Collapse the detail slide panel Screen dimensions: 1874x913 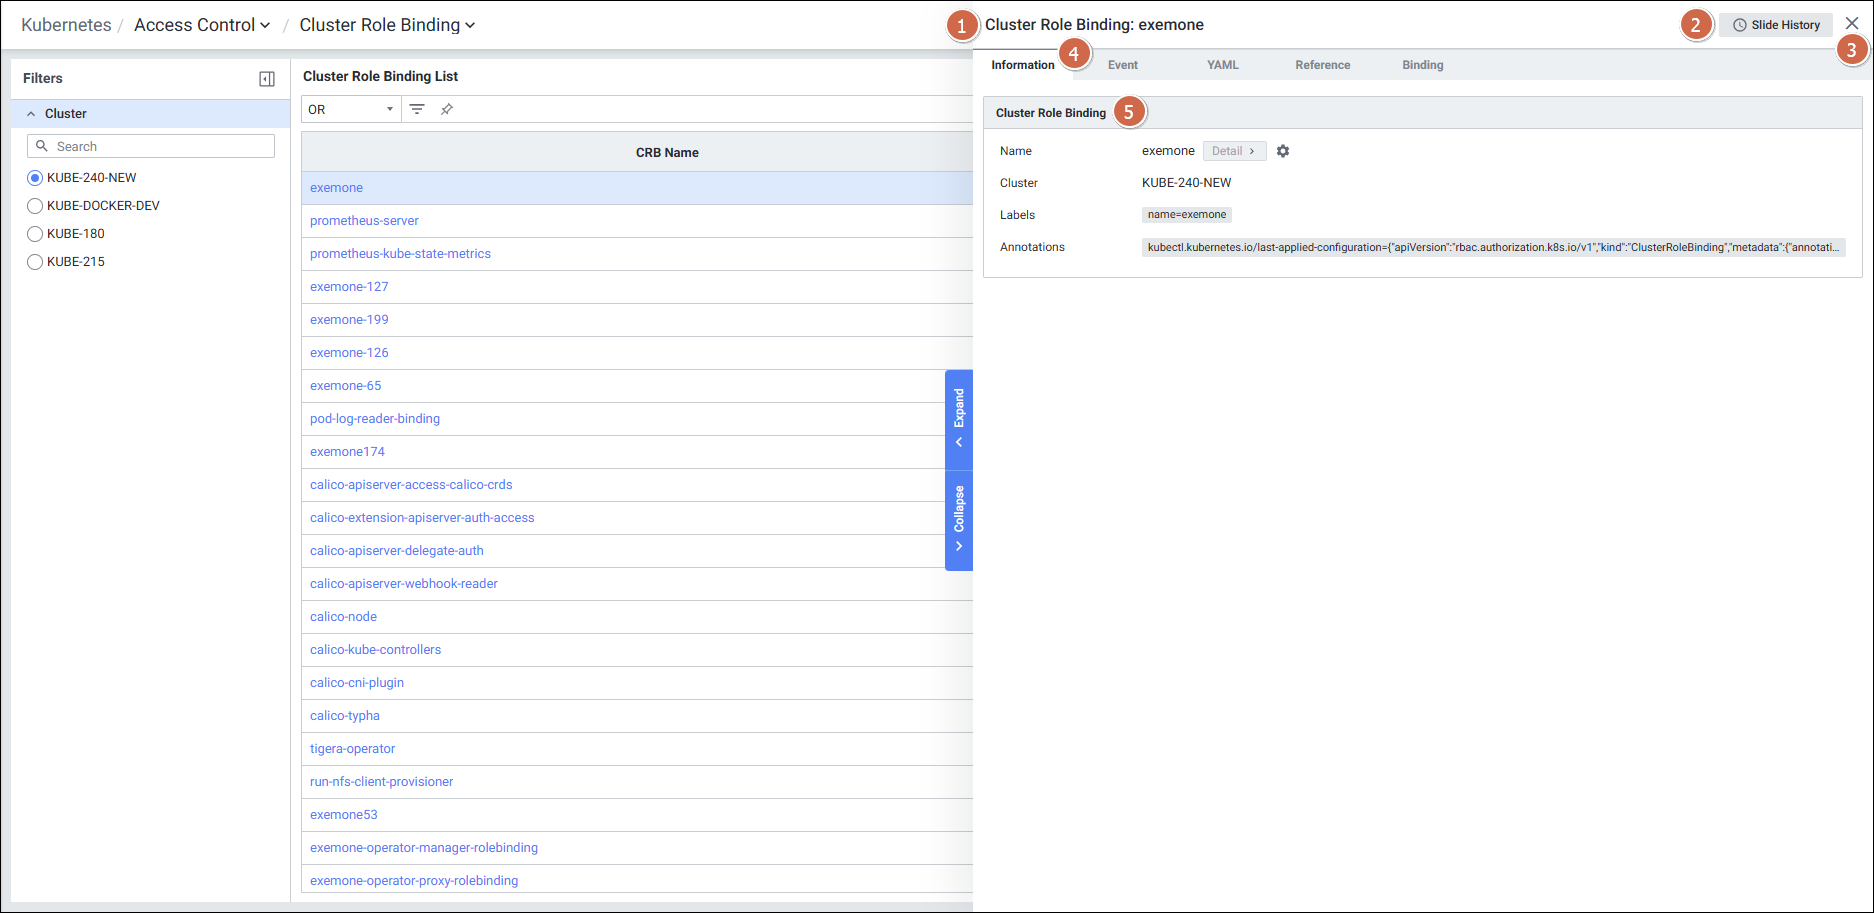[x=959, y=518]
